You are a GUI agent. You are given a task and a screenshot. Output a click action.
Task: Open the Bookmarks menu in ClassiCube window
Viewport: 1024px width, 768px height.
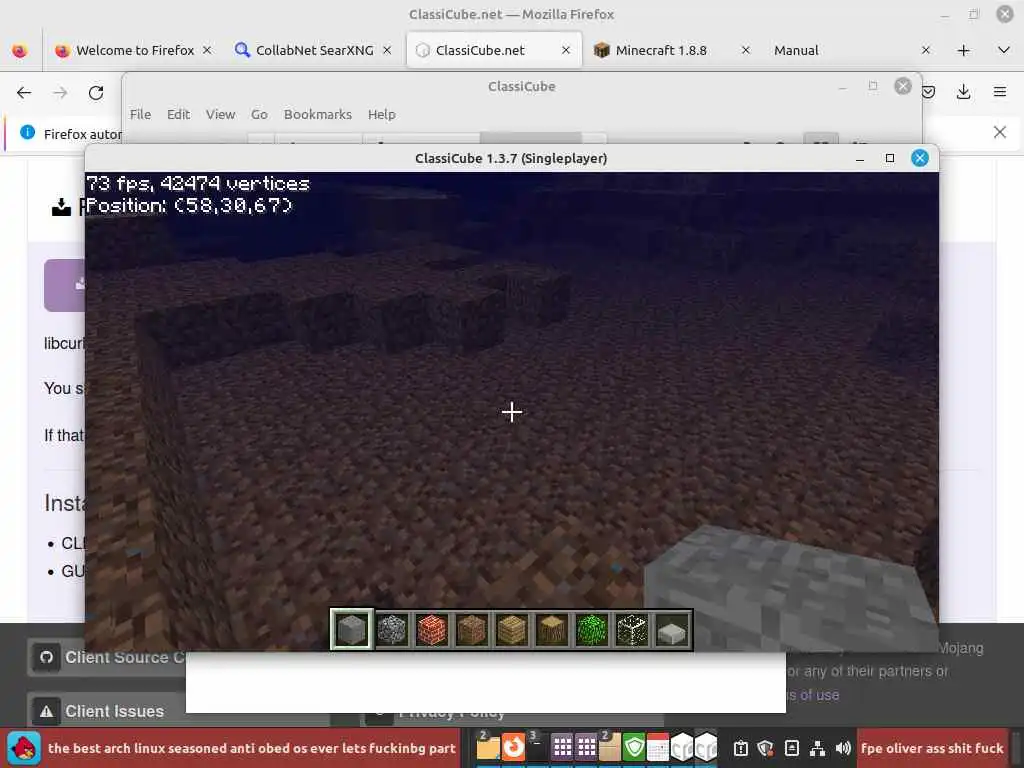coord(317,114)
